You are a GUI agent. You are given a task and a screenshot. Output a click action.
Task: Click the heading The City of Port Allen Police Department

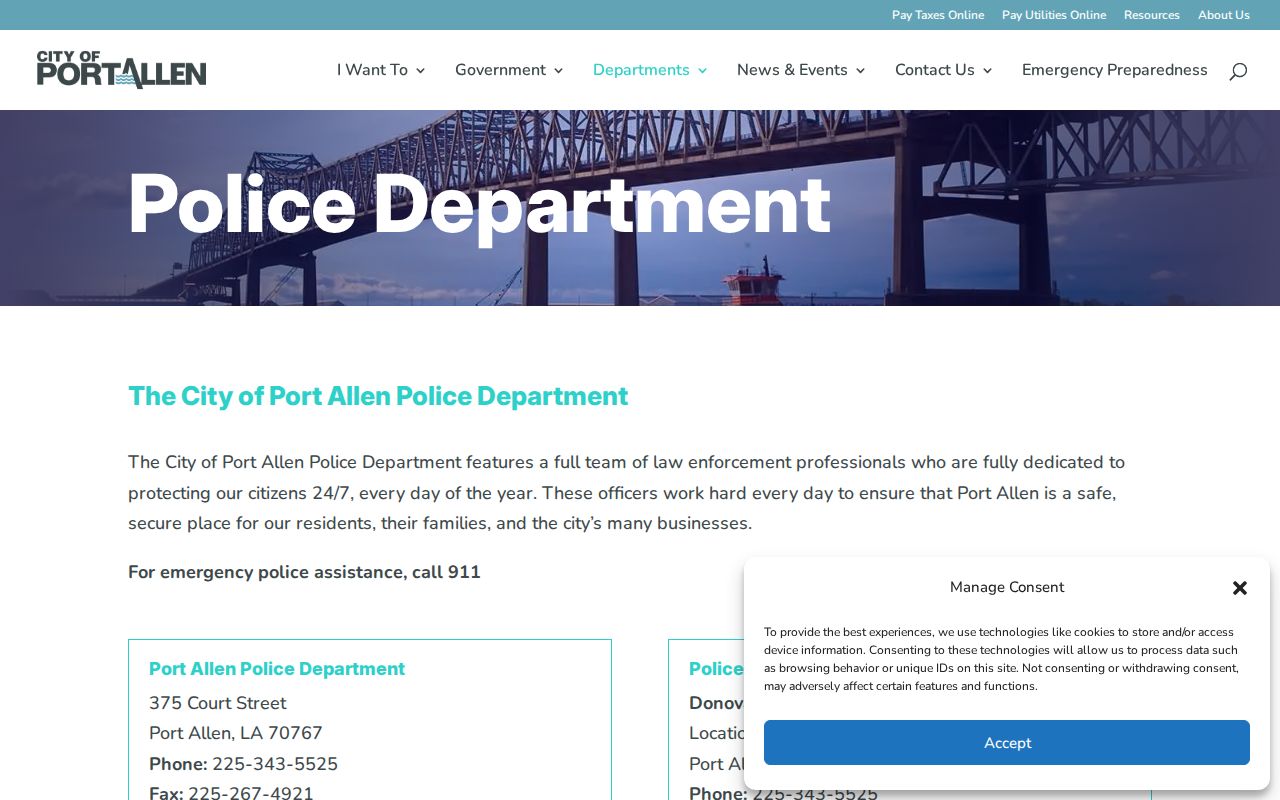(378, 396)
